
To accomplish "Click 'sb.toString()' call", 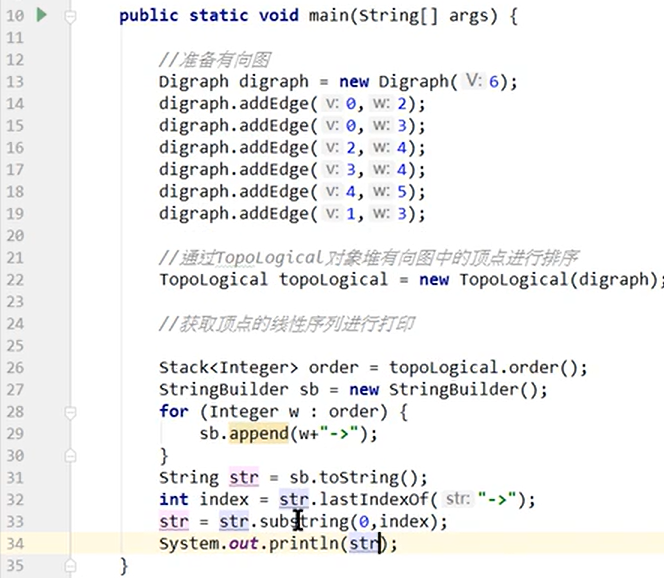I will point(353,478).
